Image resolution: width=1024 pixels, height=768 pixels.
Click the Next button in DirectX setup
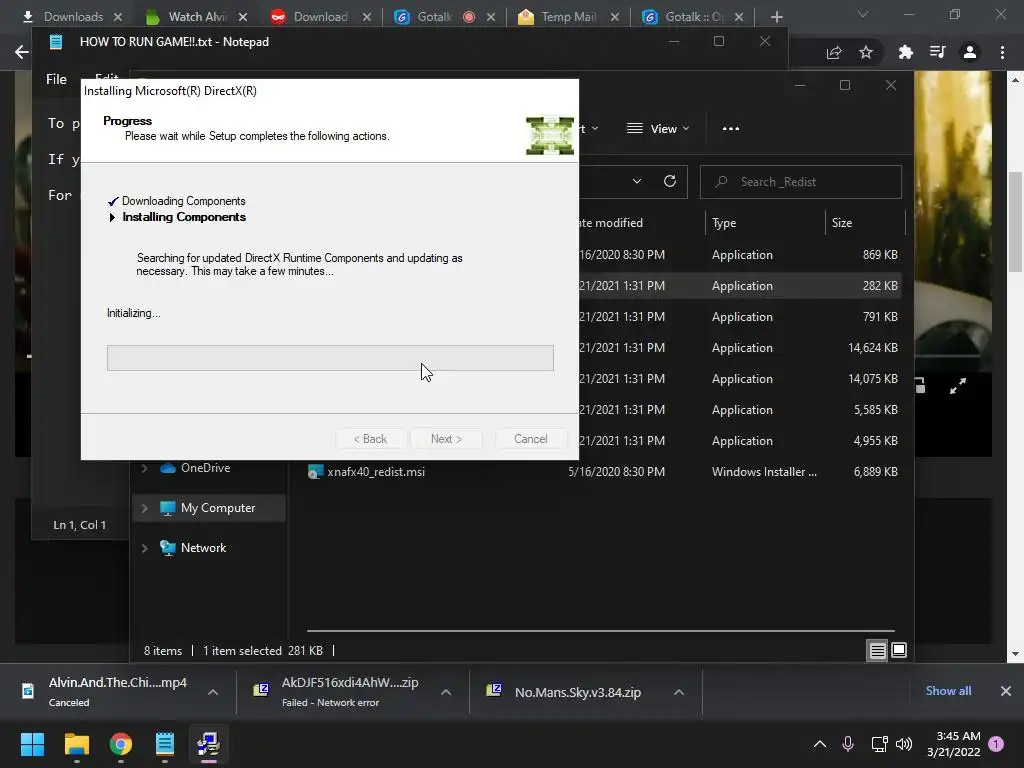tap(447, 439)
